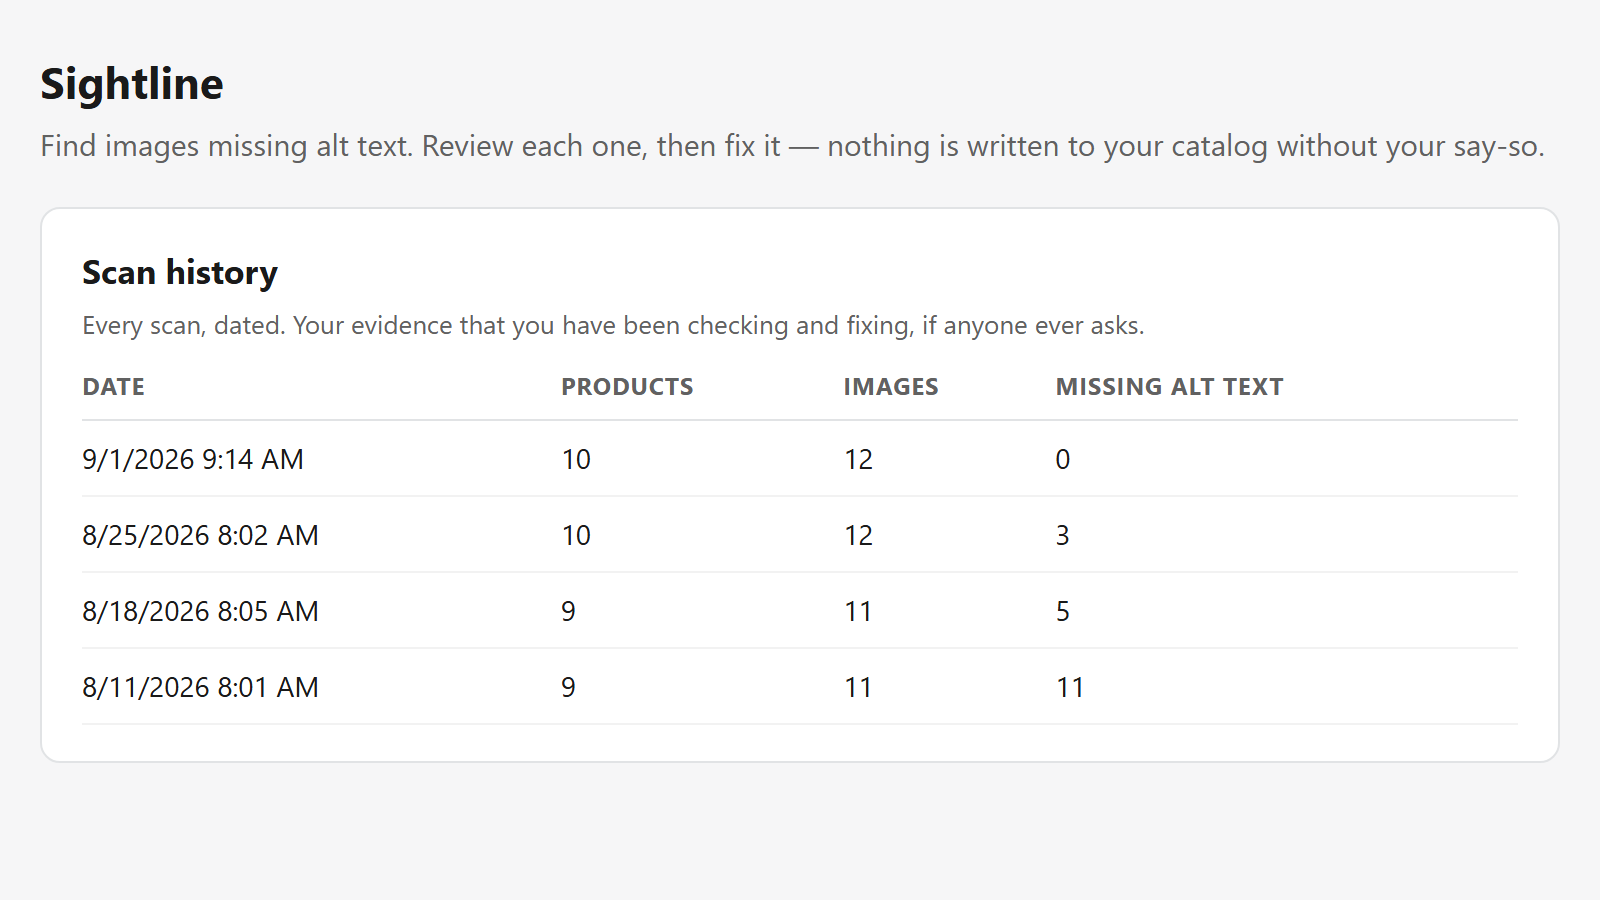Click products count for 9/1/2026 scan

[576, 459]
